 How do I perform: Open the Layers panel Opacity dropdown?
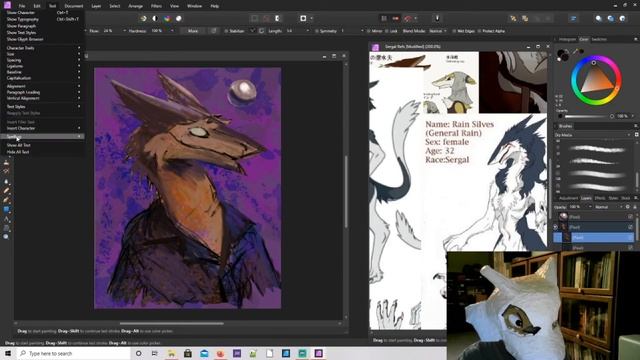[590, 207]
